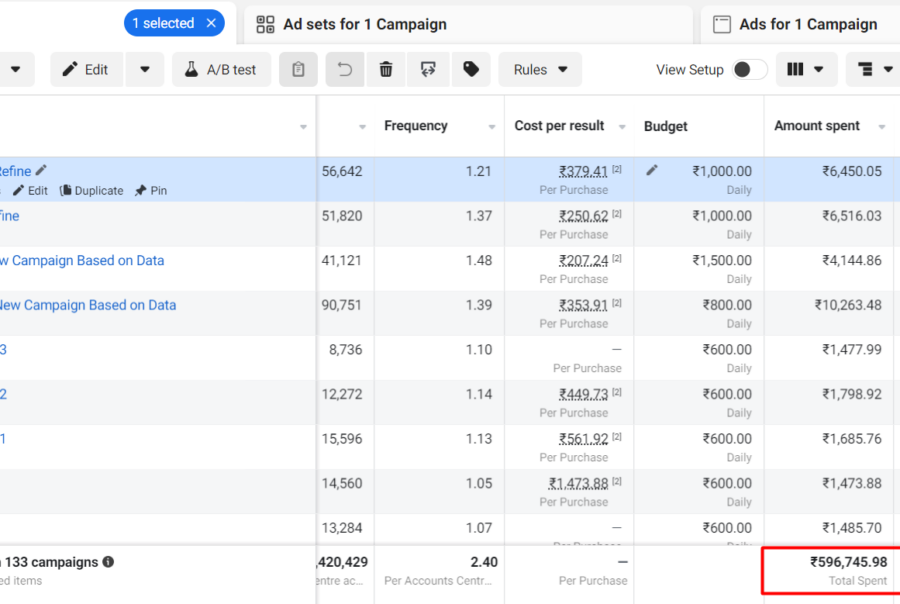
Task: Expand the dropdown arrow next to Edit
Action: click(x=145, y=70)
